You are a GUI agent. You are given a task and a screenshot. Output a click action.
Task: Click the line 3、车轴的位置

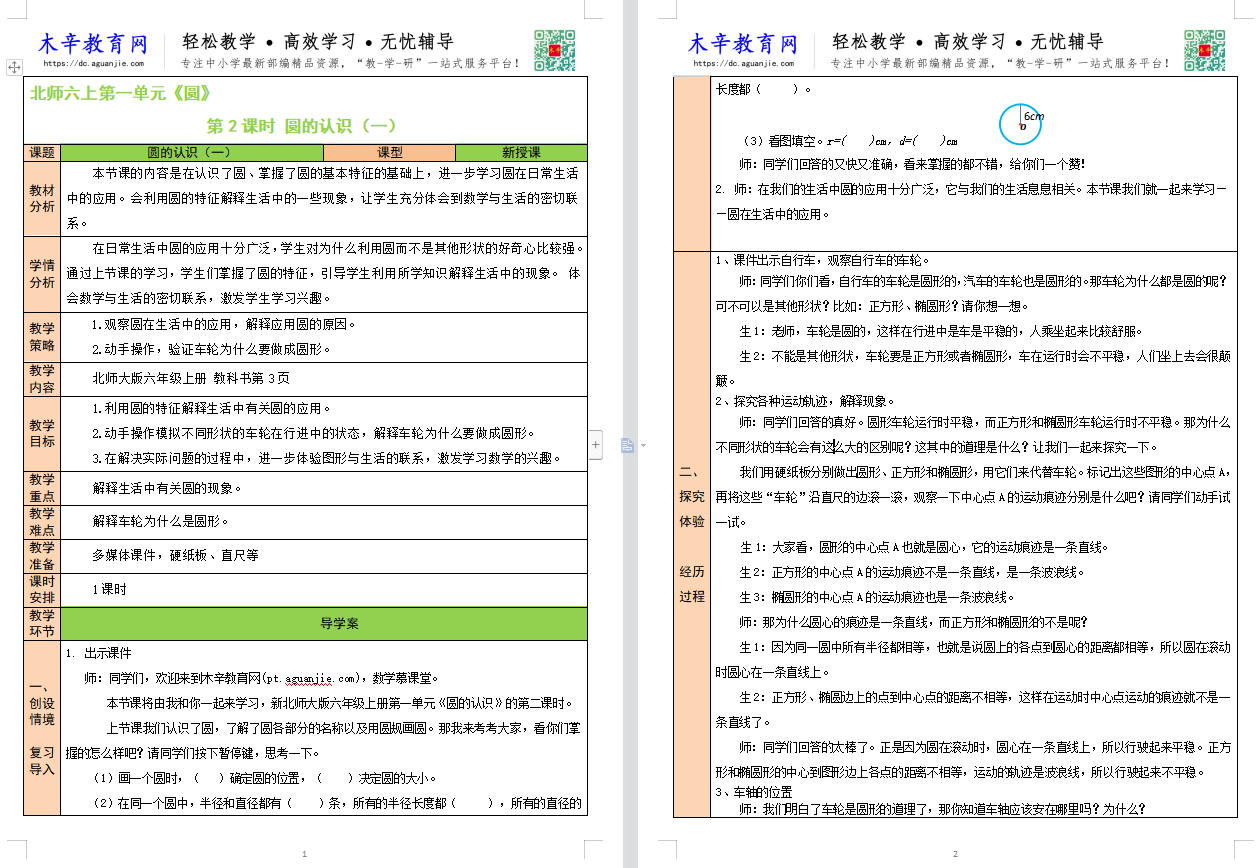pos(755,792)
